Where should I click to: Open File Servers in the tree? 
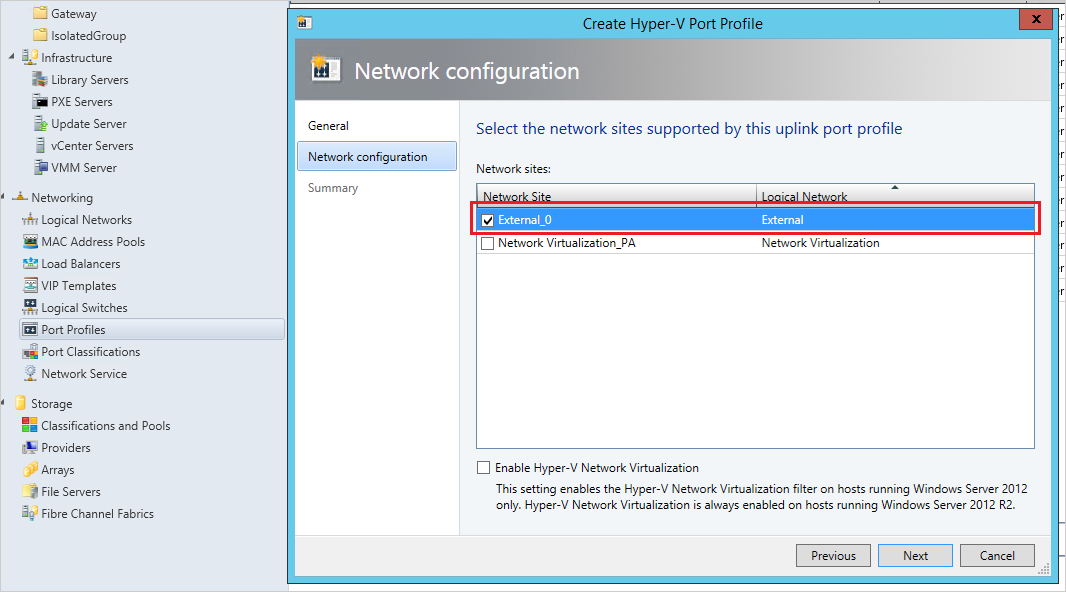pos(71,491)
